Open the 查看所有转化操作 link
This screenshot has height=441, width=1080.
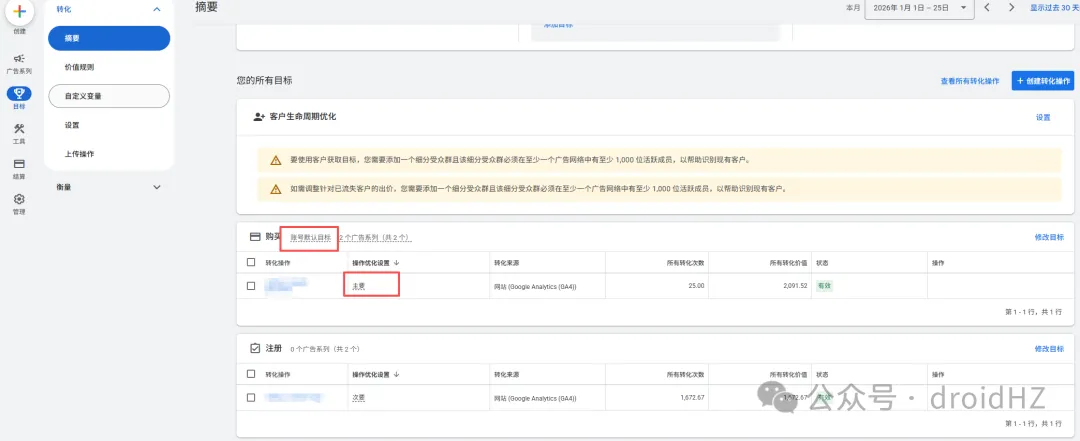pos(969,80)
